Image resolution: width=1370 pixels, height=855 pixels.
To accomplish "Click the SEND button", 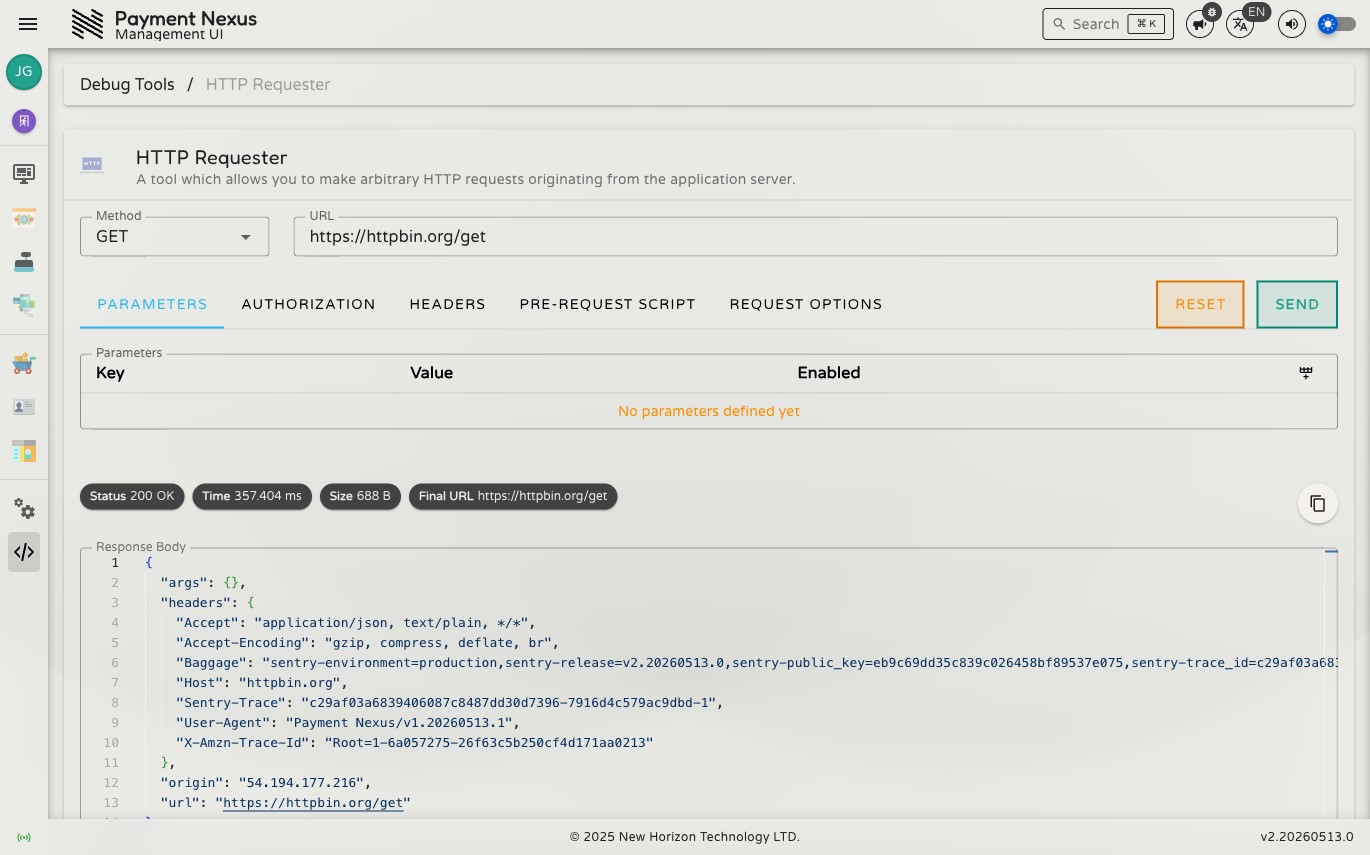I will [1297, 304].
